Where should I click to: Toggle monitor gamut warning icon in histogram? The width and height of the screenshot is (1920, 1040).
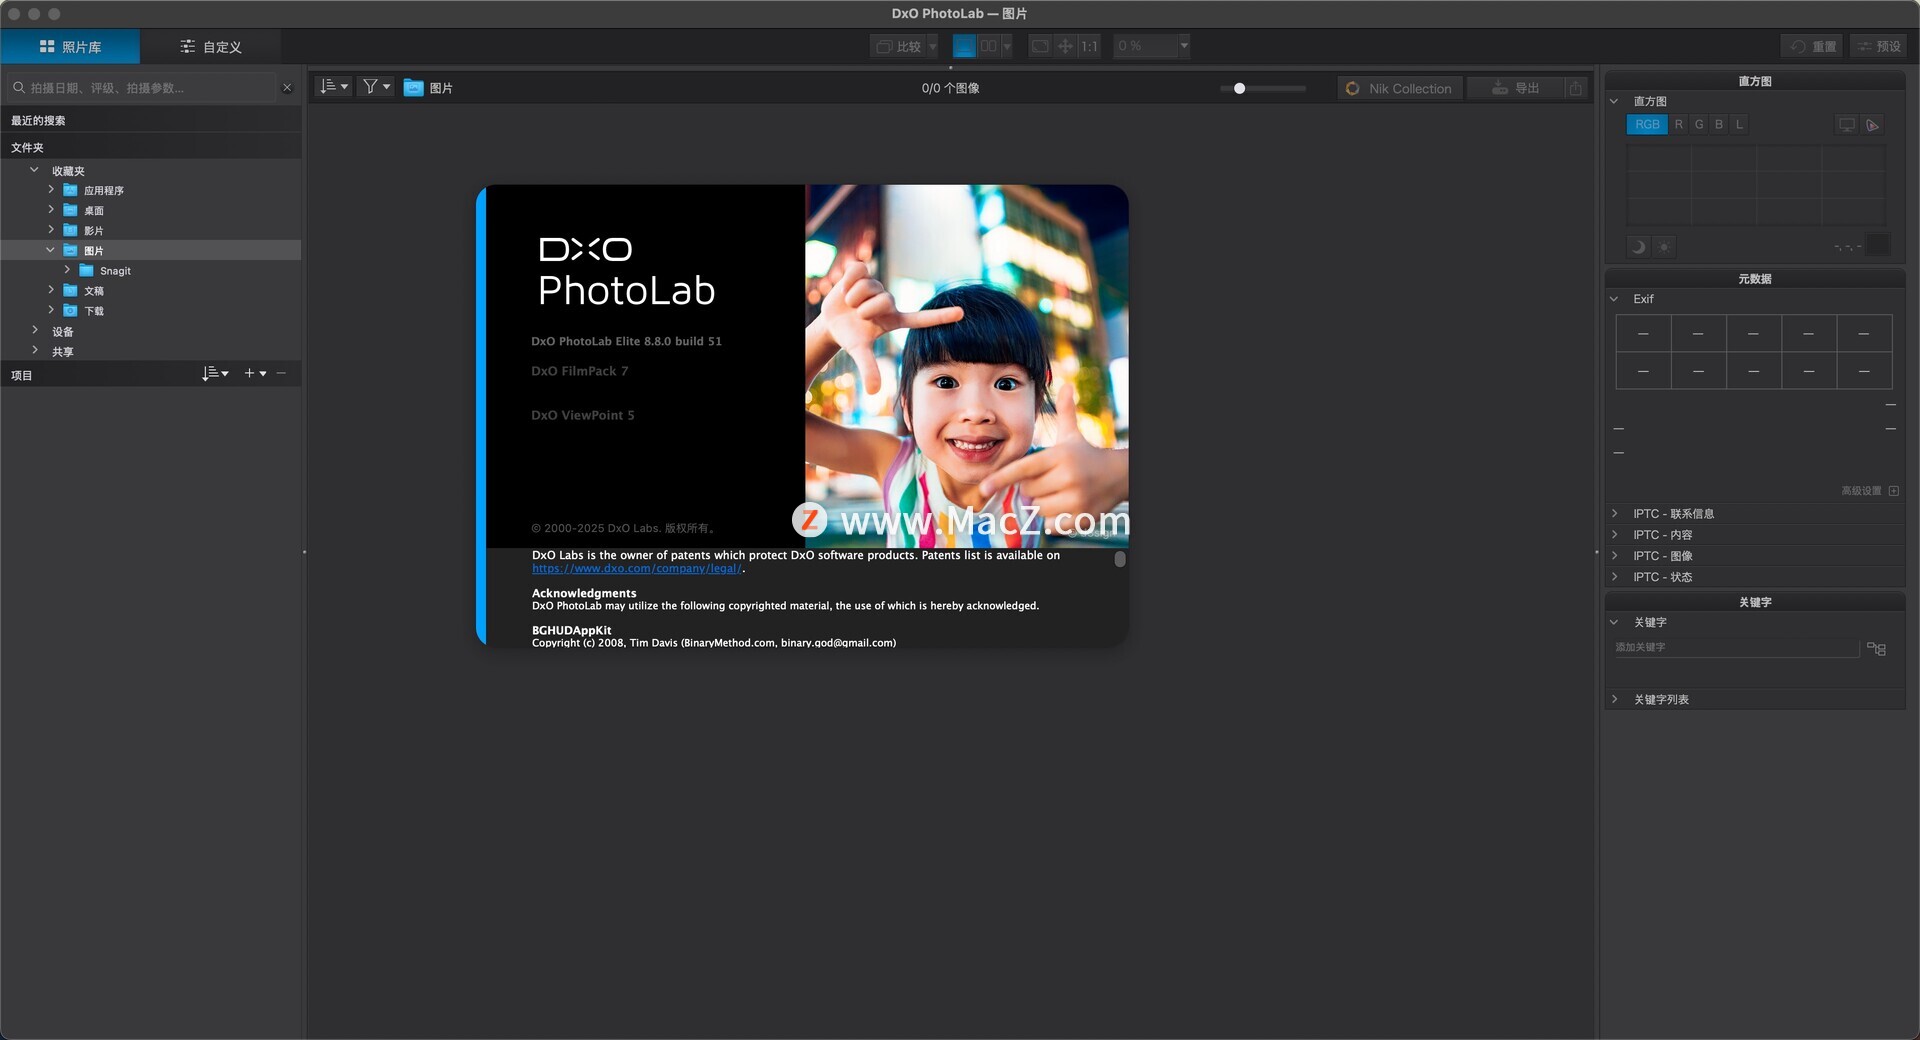pyautogui.click(x=1846, y=125)
